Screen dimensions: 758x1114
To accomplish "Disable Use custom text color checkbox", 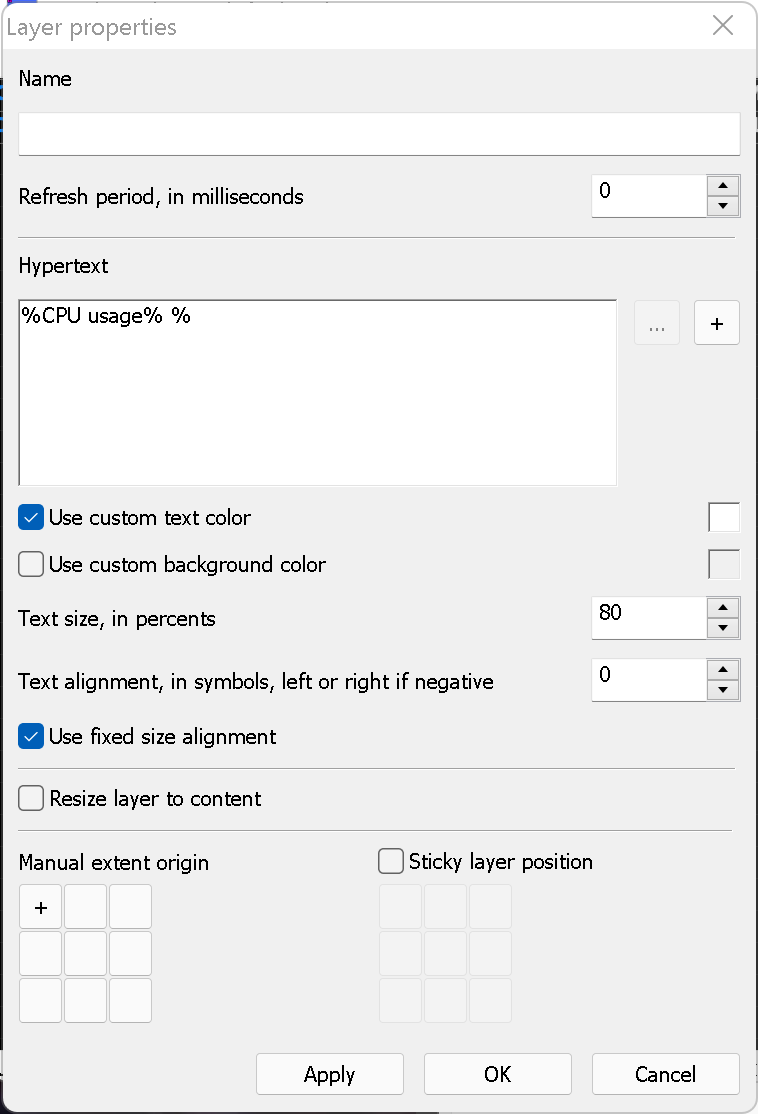I will [x=32, y=518].
